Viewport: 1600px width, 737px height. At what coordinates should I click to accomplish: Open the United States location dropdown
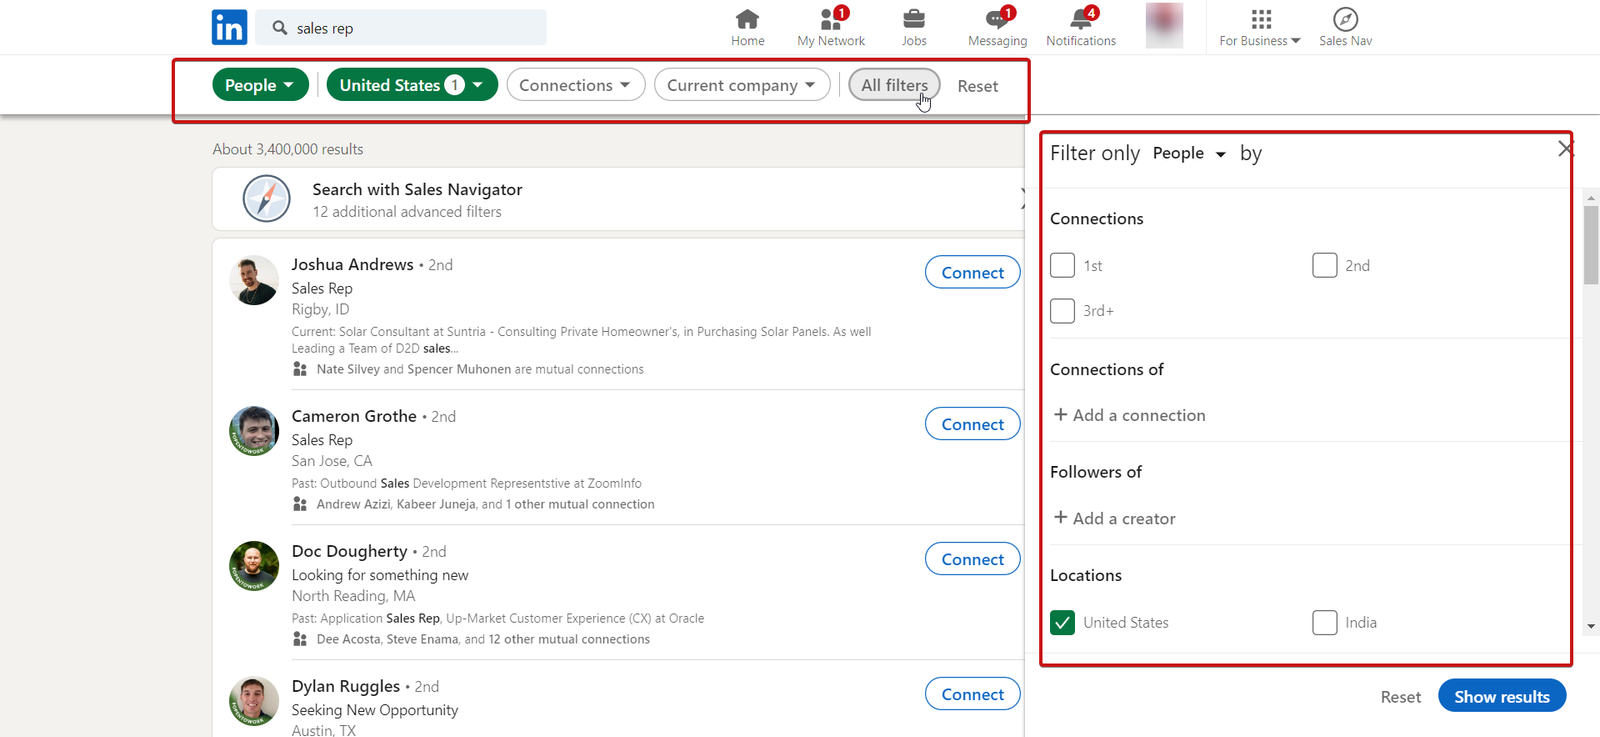tap(412, 85)
